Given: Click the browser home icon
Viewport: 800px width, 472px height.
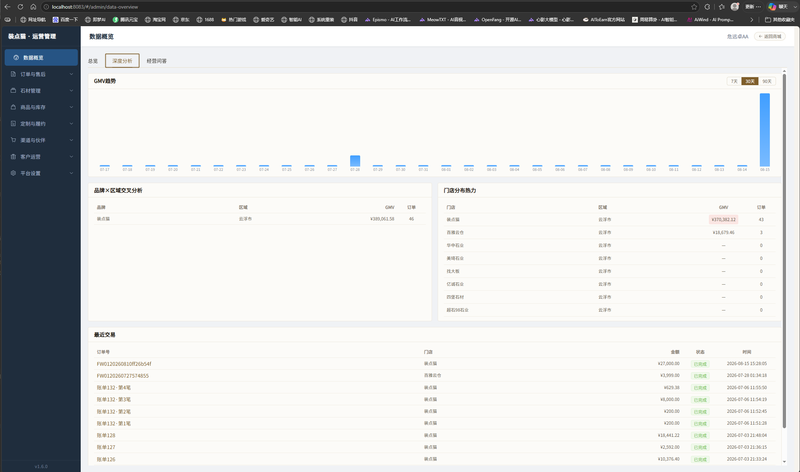Looking at the screenshot, I should [x=33, y=7].
